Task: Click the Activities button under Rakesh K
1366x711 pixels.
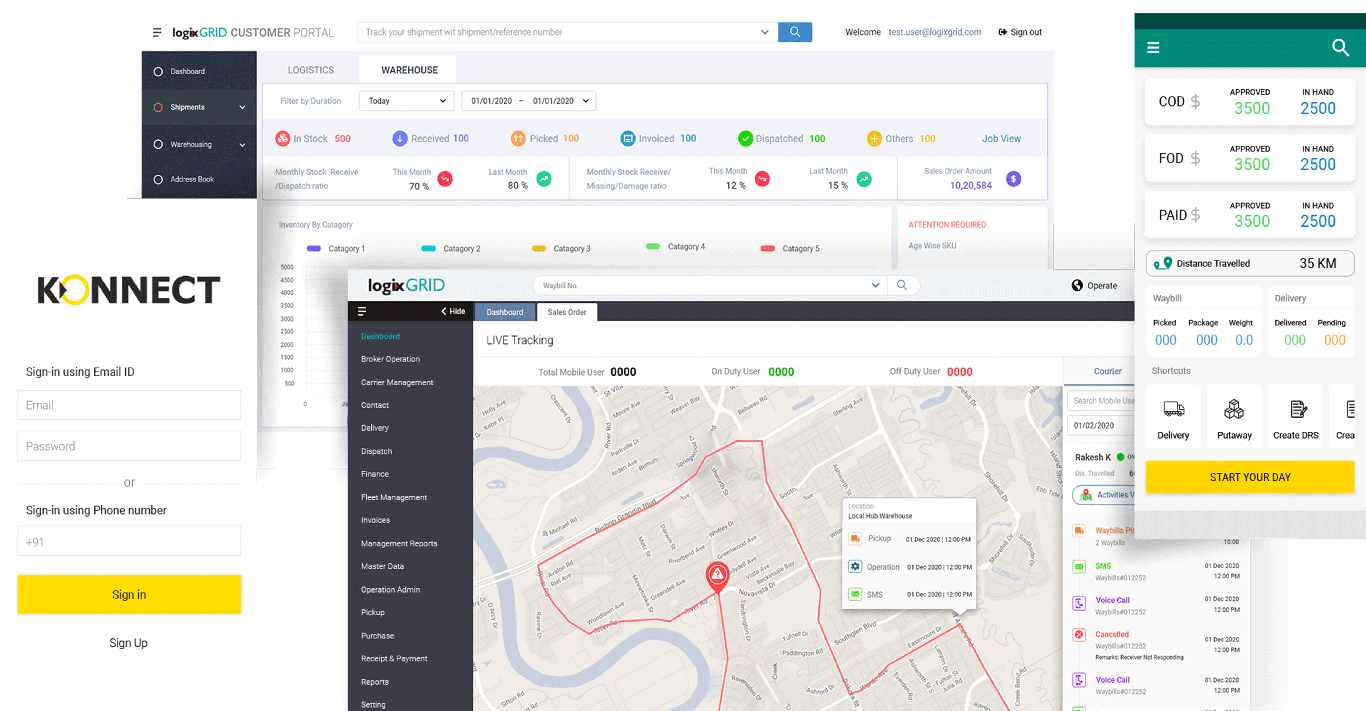Action: [x=1103, y=495]
